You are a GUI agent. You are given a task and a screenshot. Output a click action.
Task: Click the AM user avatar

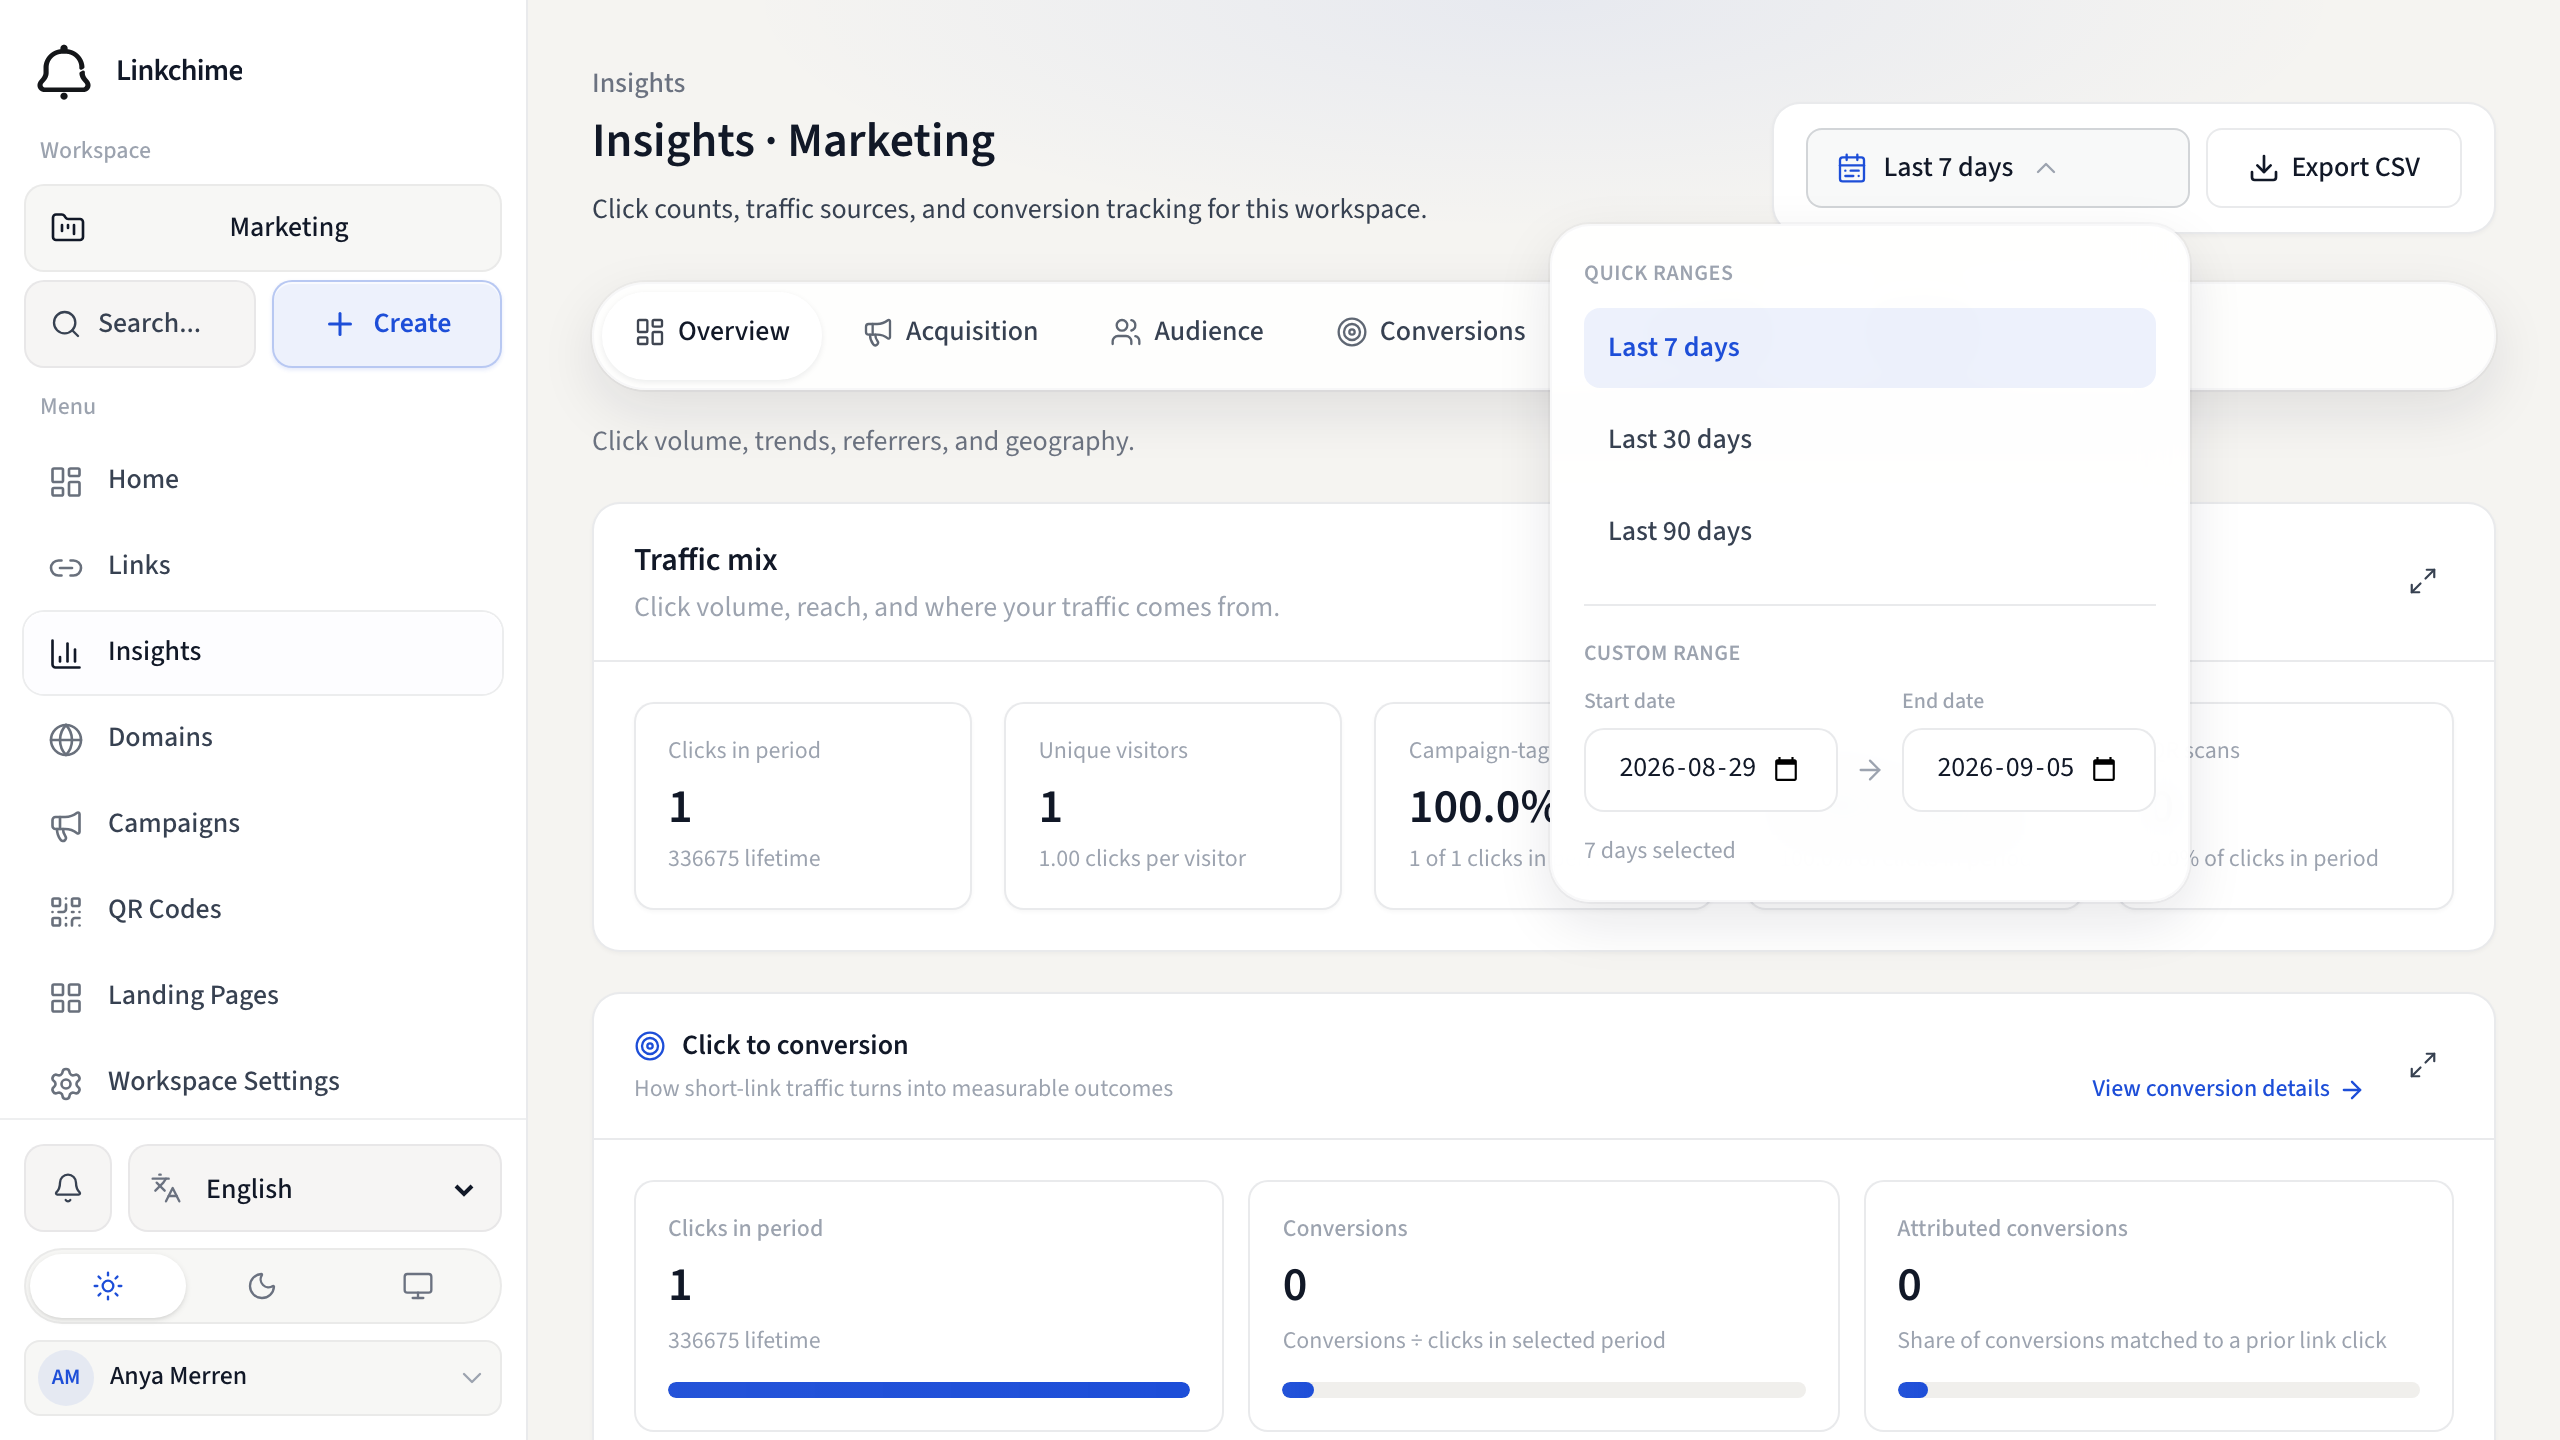pos(66,1377)
